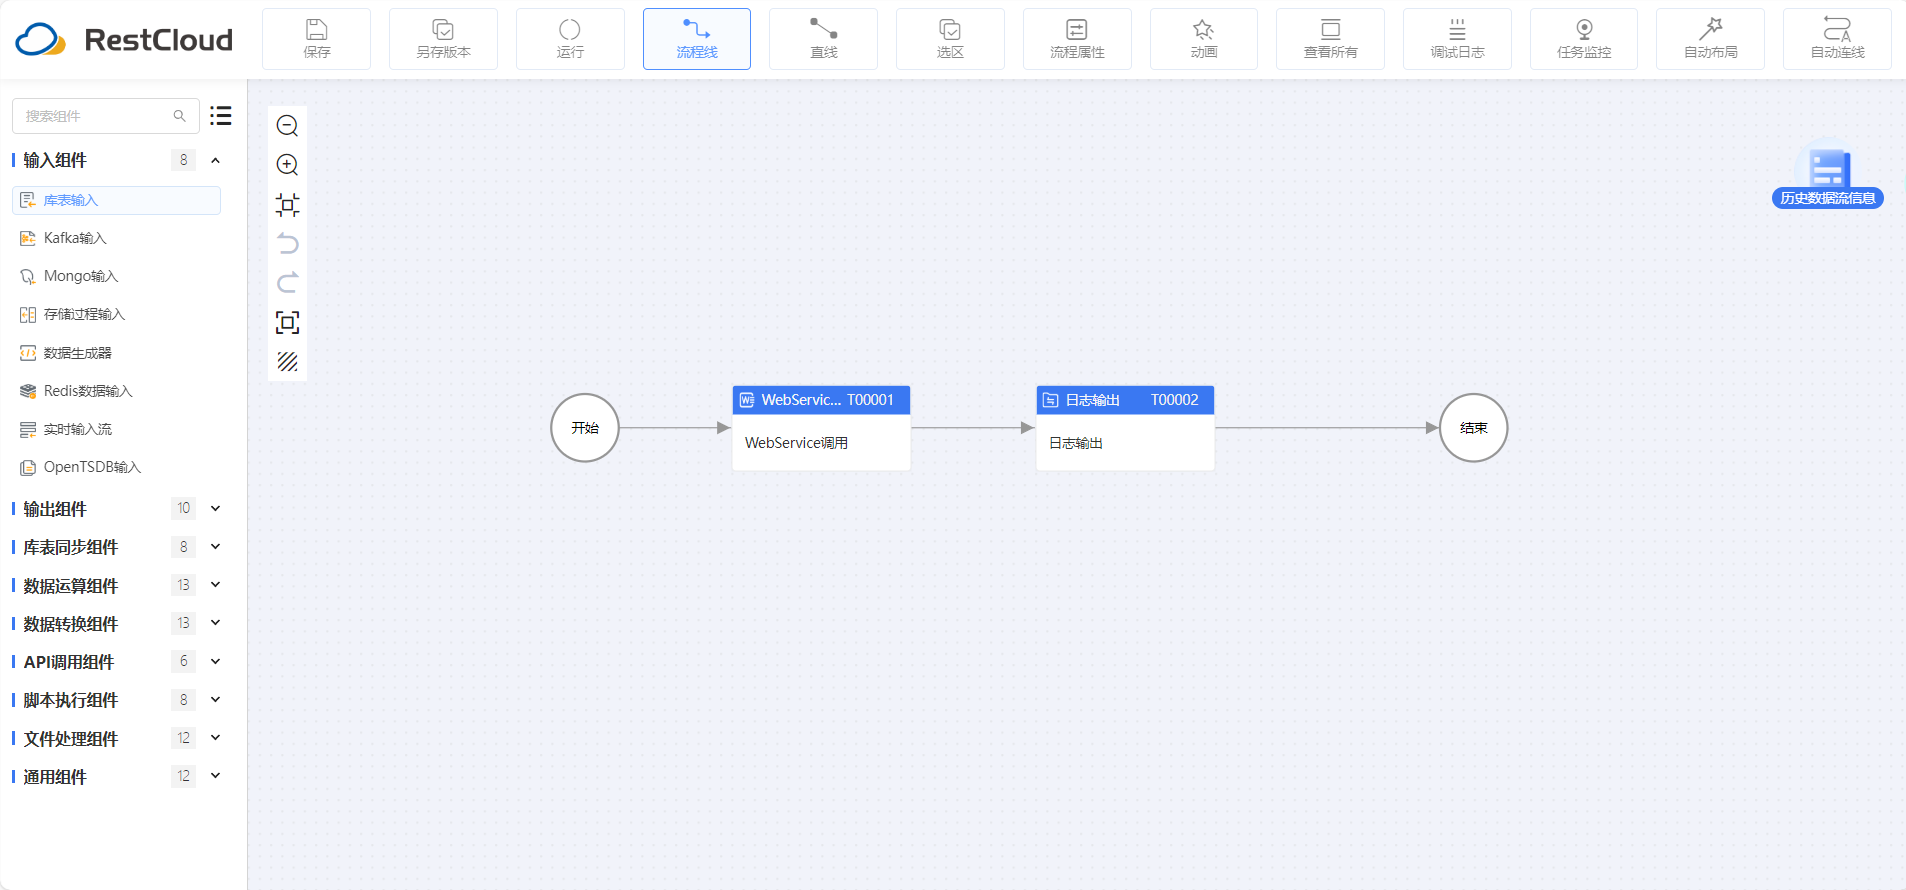Select the 日志输出 T00002 node header
This screenshot has height=890, width=1906.
pos(1125,400)
